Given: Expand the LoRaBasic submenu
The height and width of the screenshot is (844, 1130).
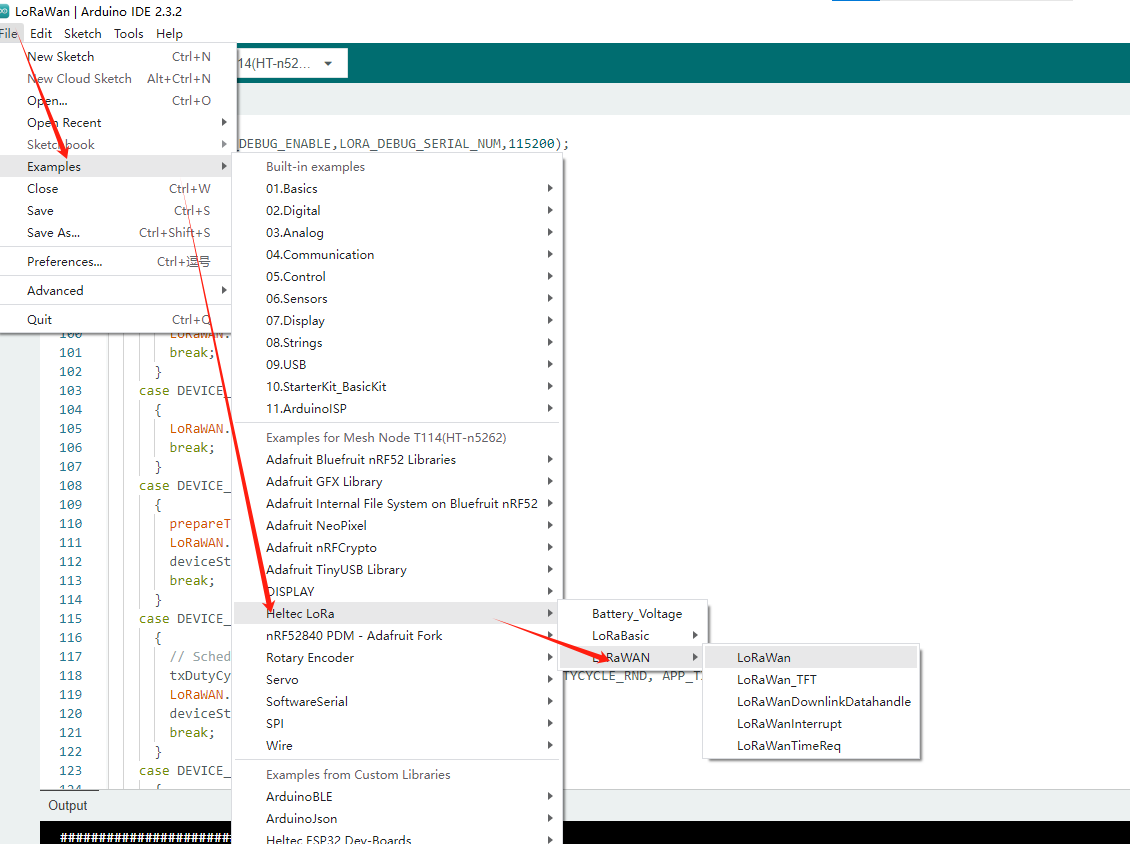Looking at the screenshot, I should click(x=620, y=636).
